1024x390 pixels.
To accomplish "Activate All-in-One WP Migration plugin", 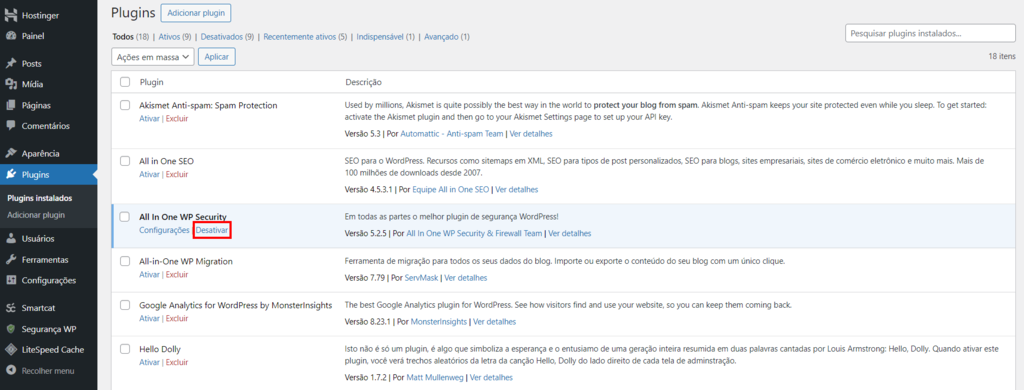I will coord(150,274).
